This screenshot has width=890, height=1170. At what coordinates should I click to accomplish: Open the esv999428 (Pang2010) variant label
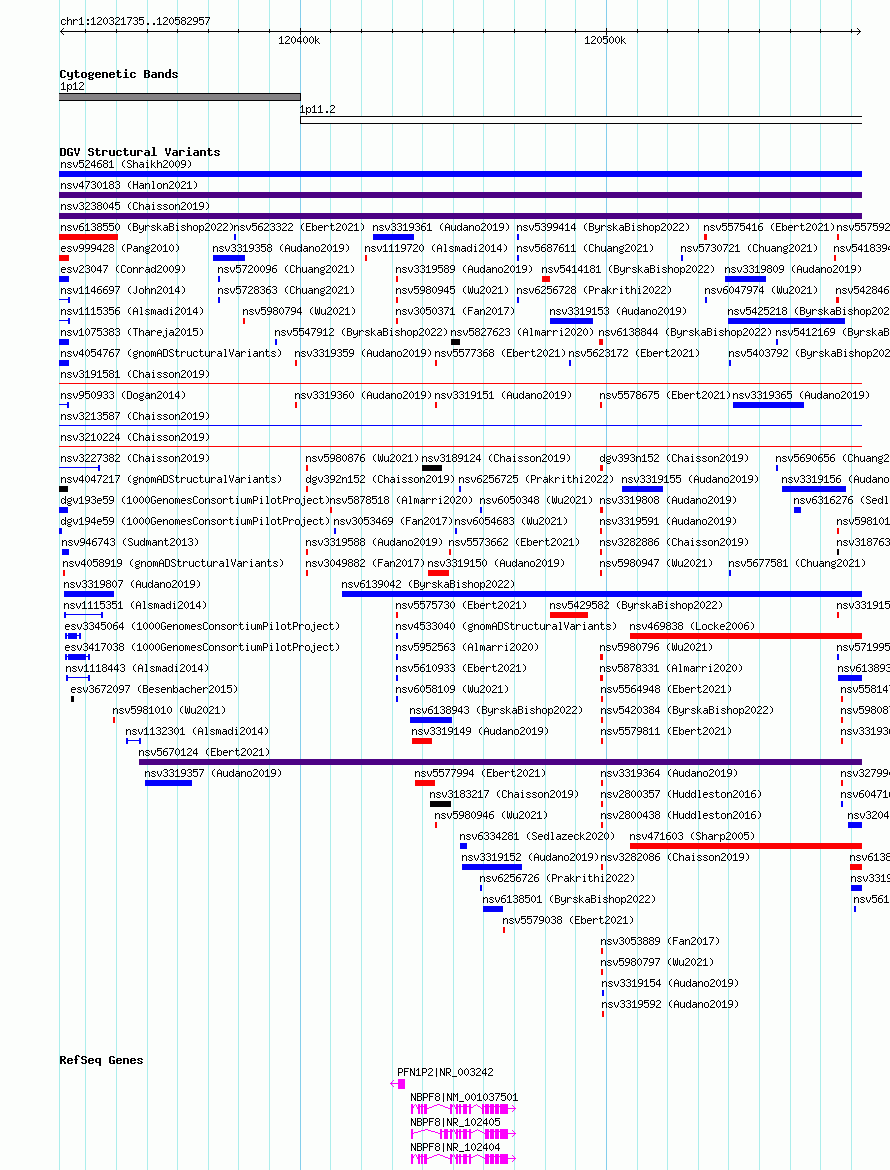pyautogui.click(x=119, y=248)
